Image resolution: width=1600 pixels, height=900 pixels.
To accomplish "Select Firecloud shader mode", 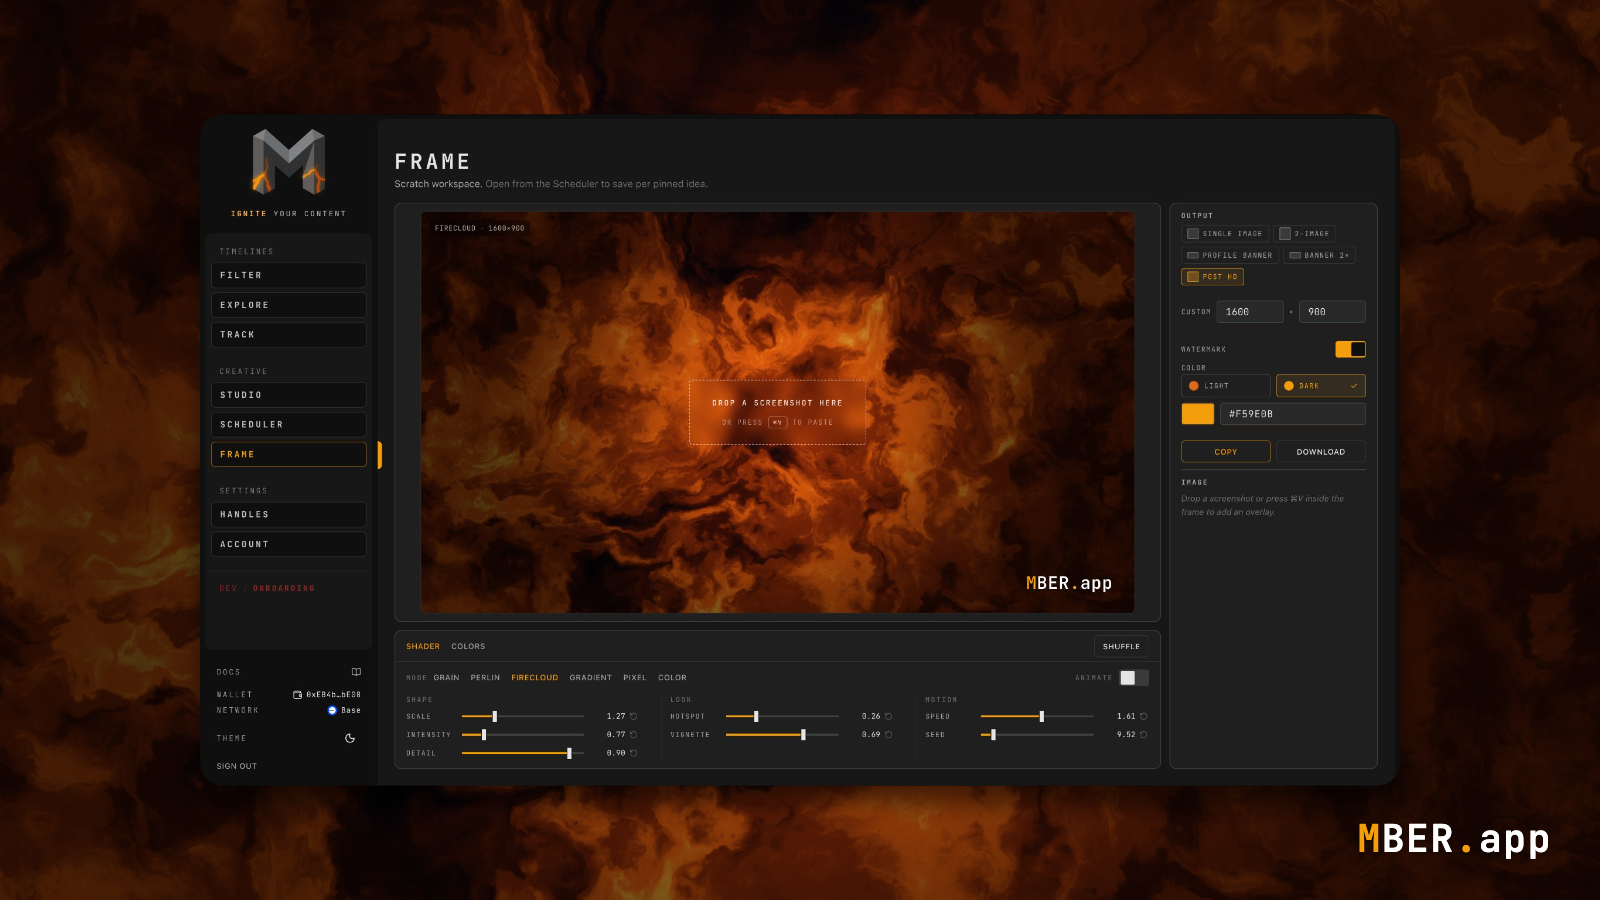I will point(535,678).
